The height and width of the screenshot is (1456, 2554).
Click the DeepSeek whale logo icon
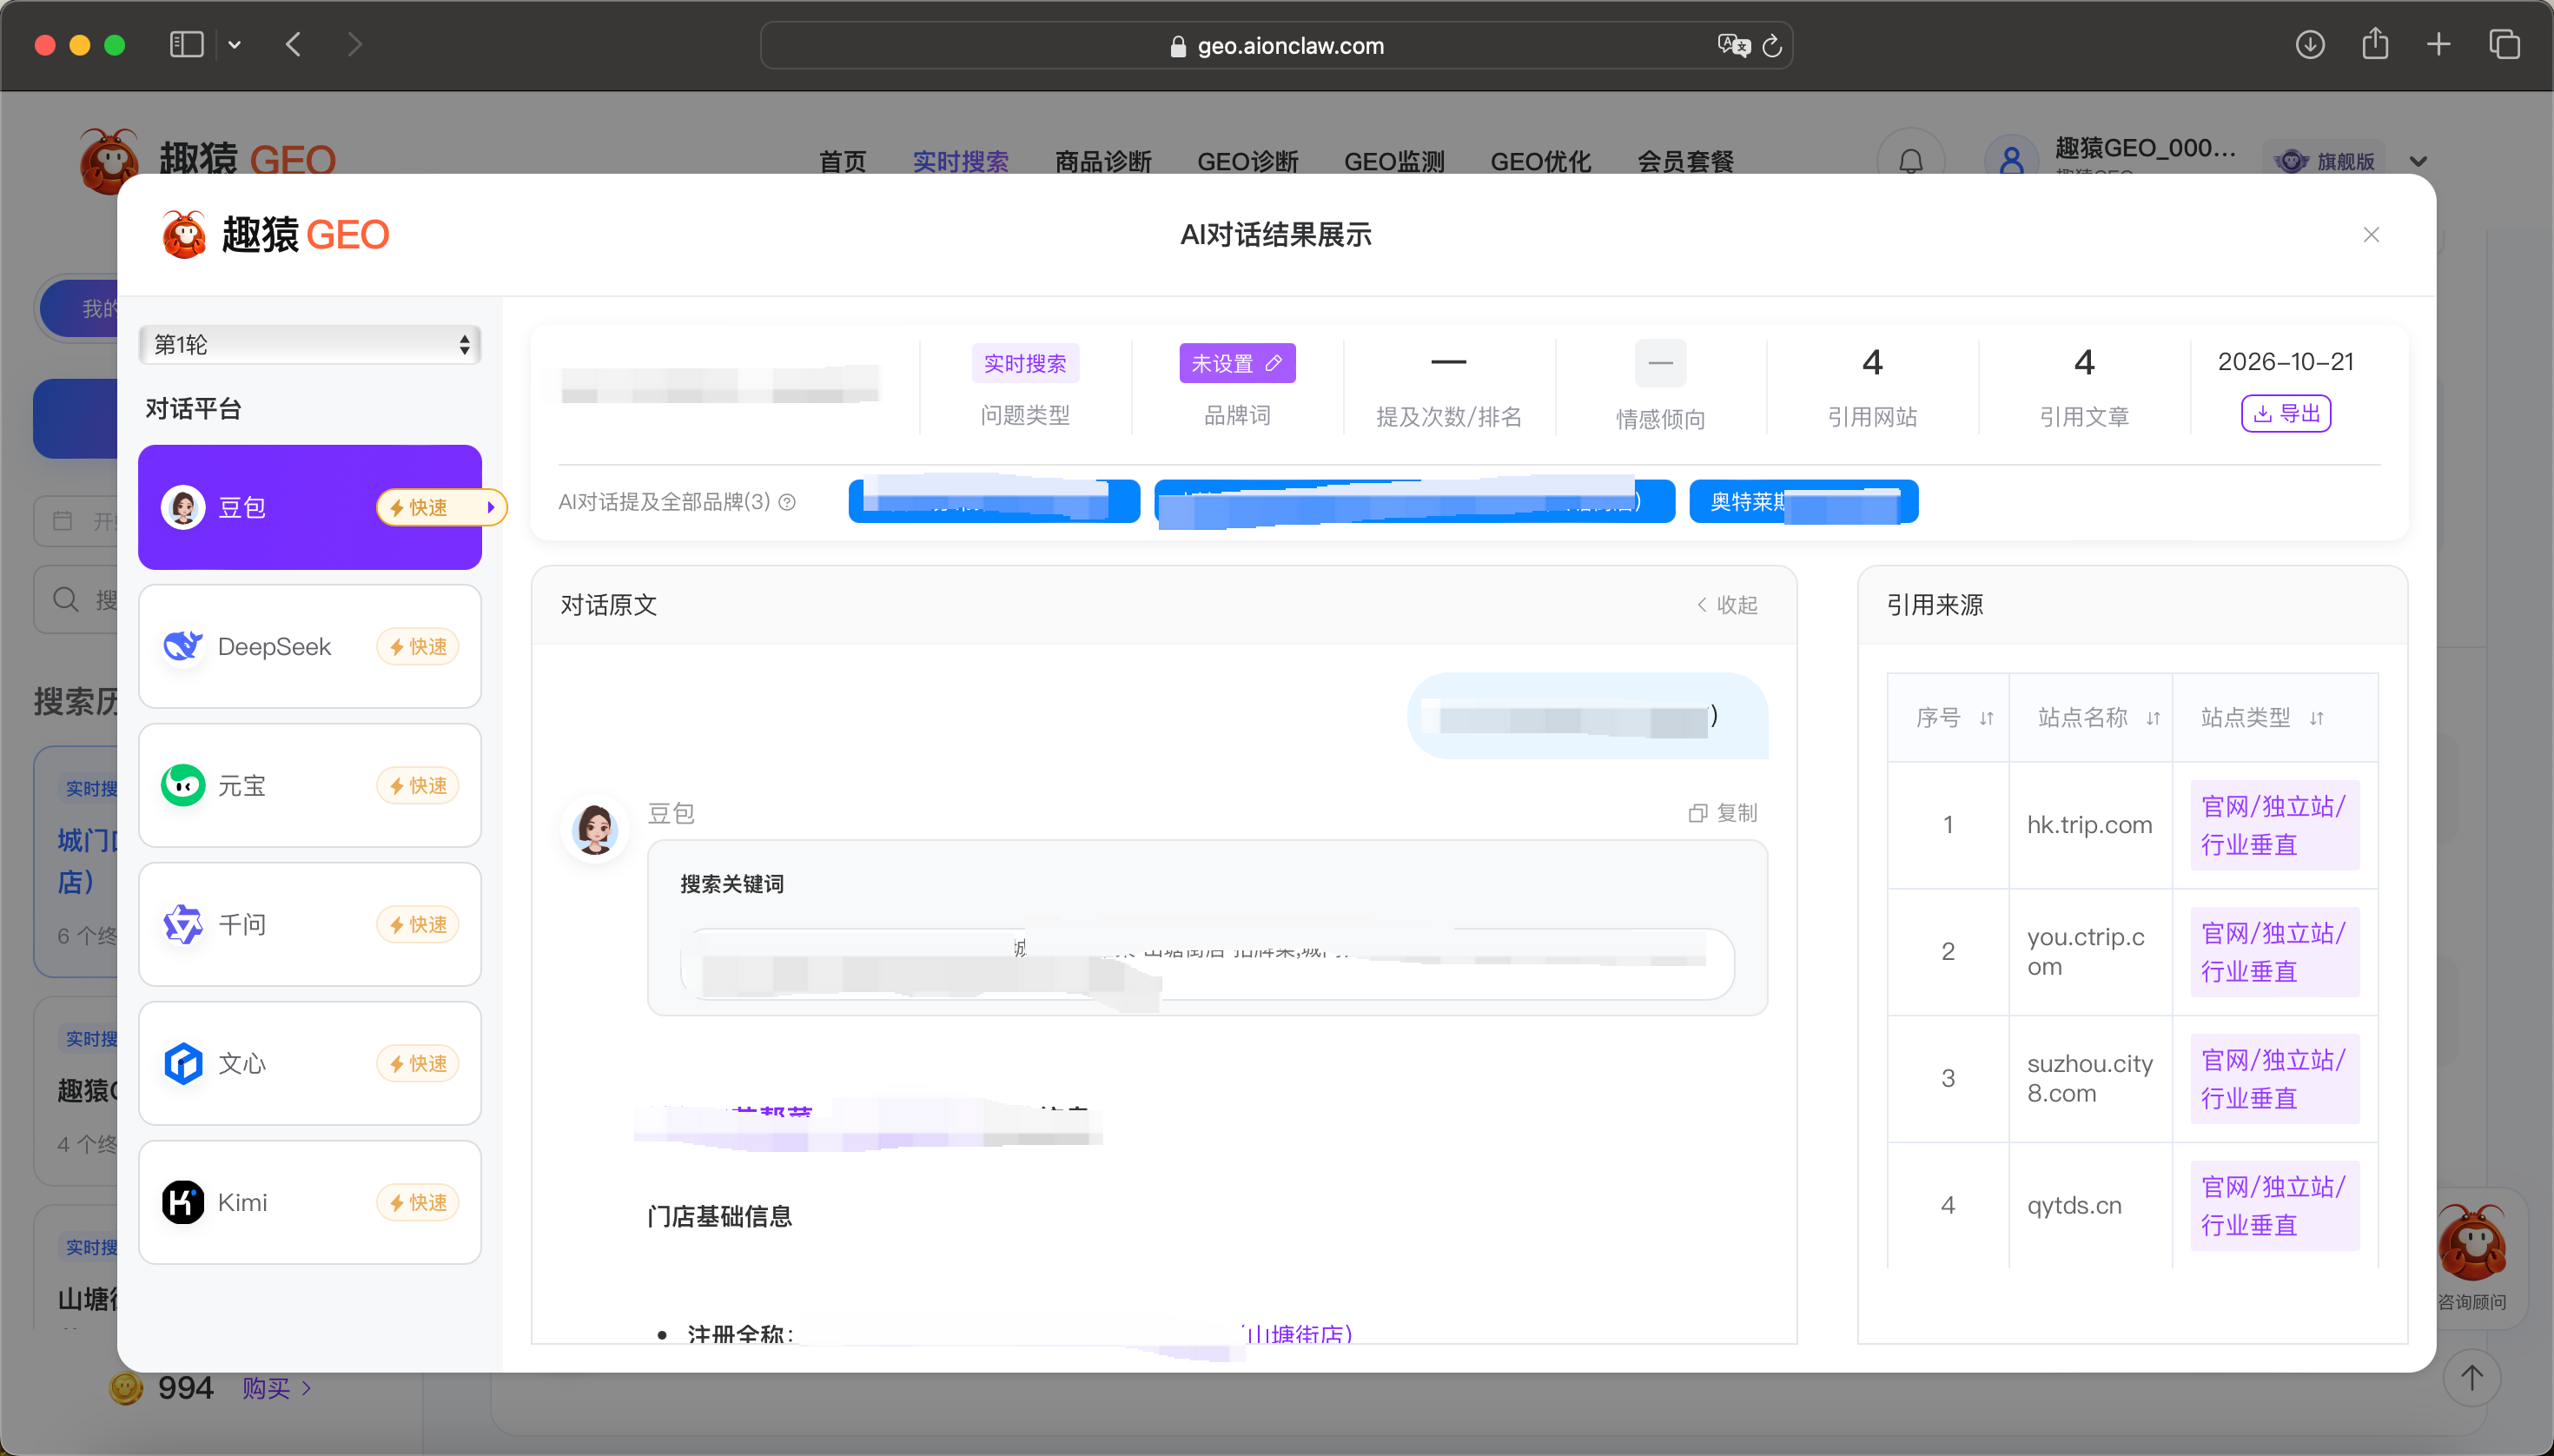(183, 646)
